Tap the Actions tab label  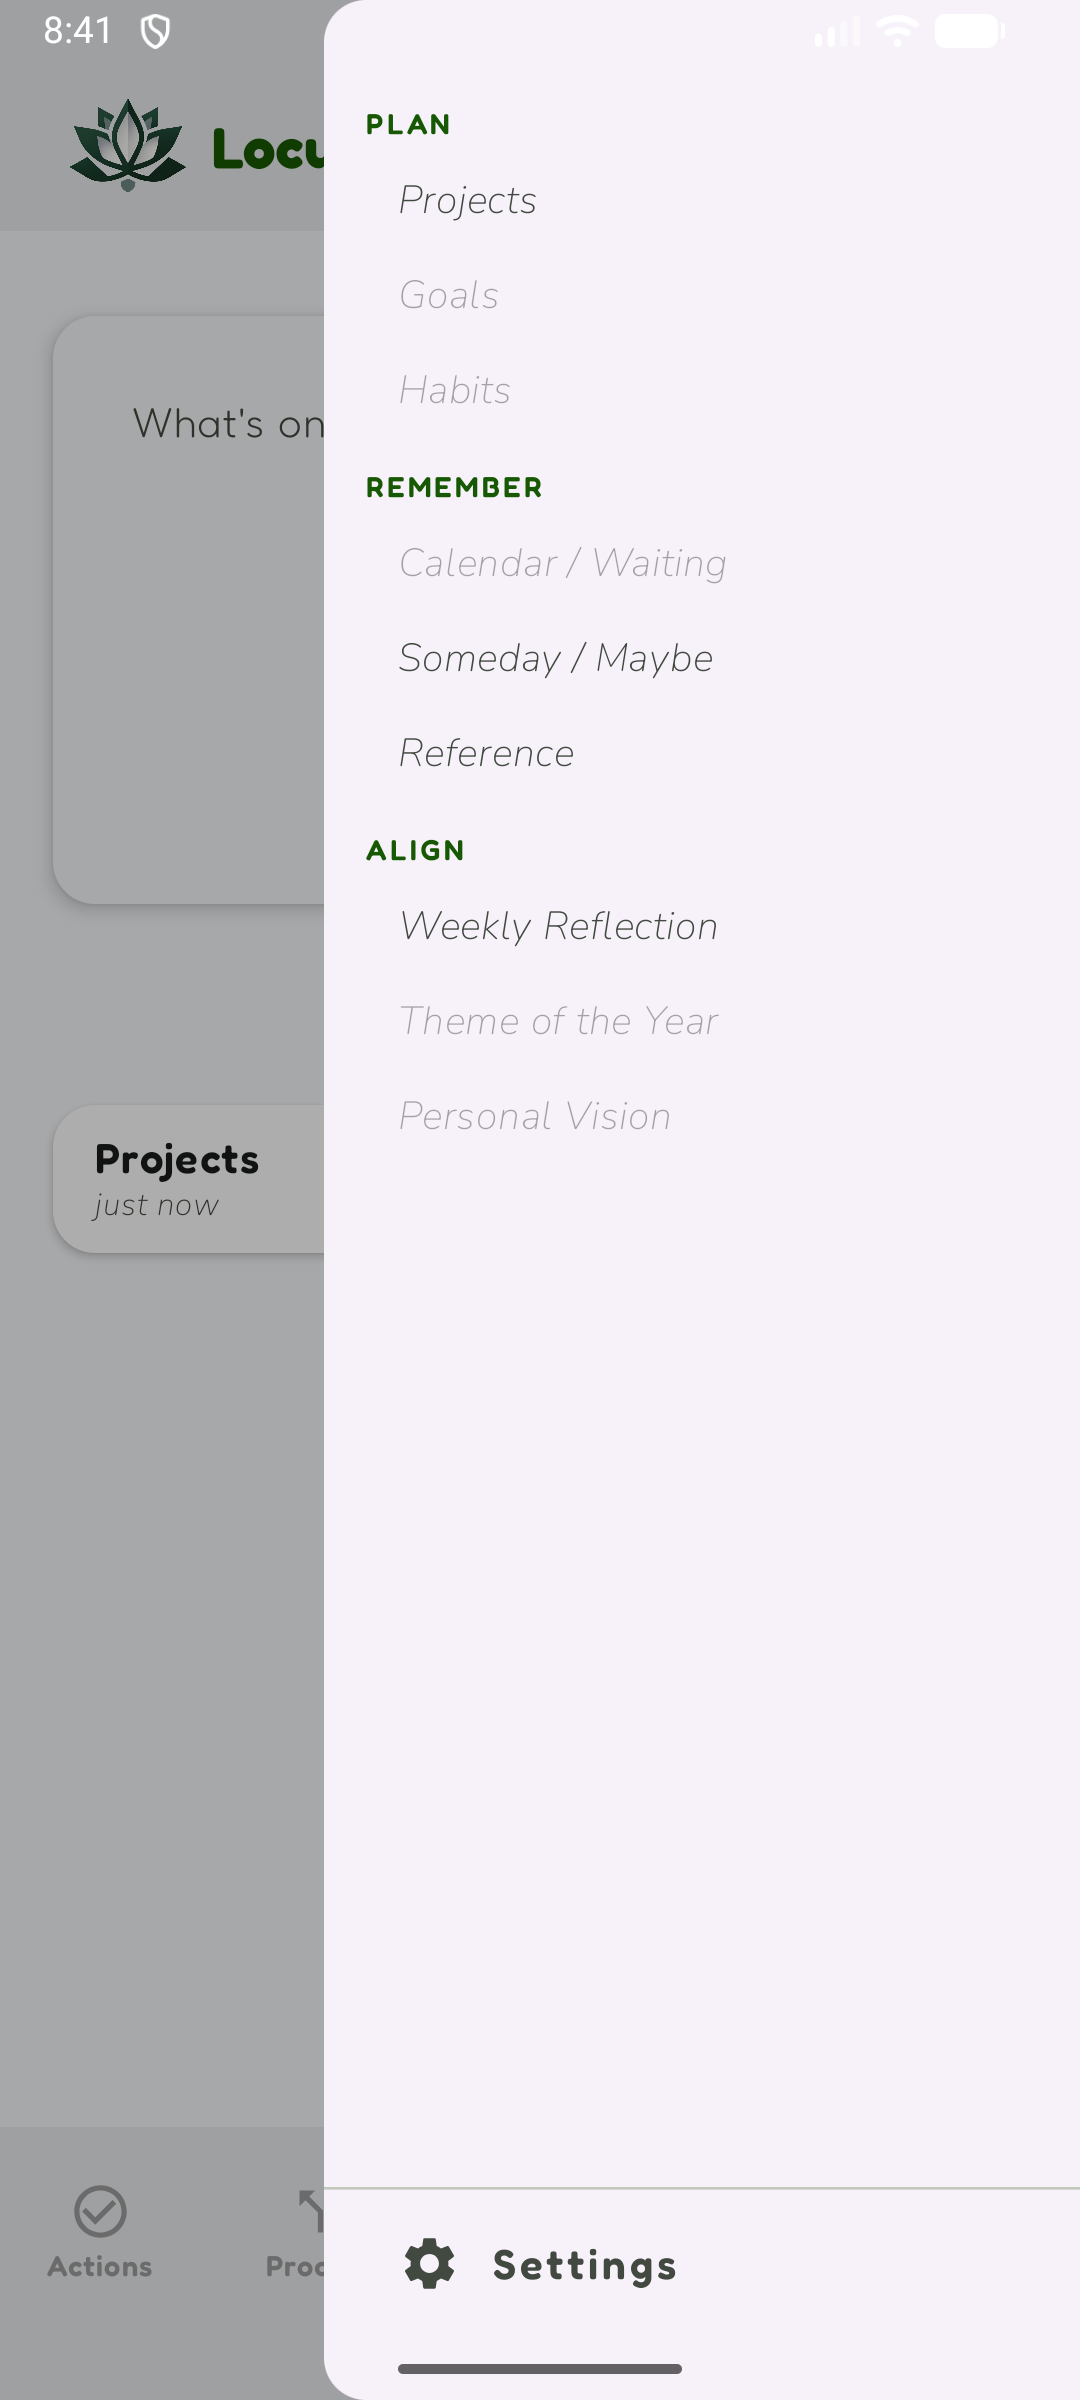[x=100, y=2267]
